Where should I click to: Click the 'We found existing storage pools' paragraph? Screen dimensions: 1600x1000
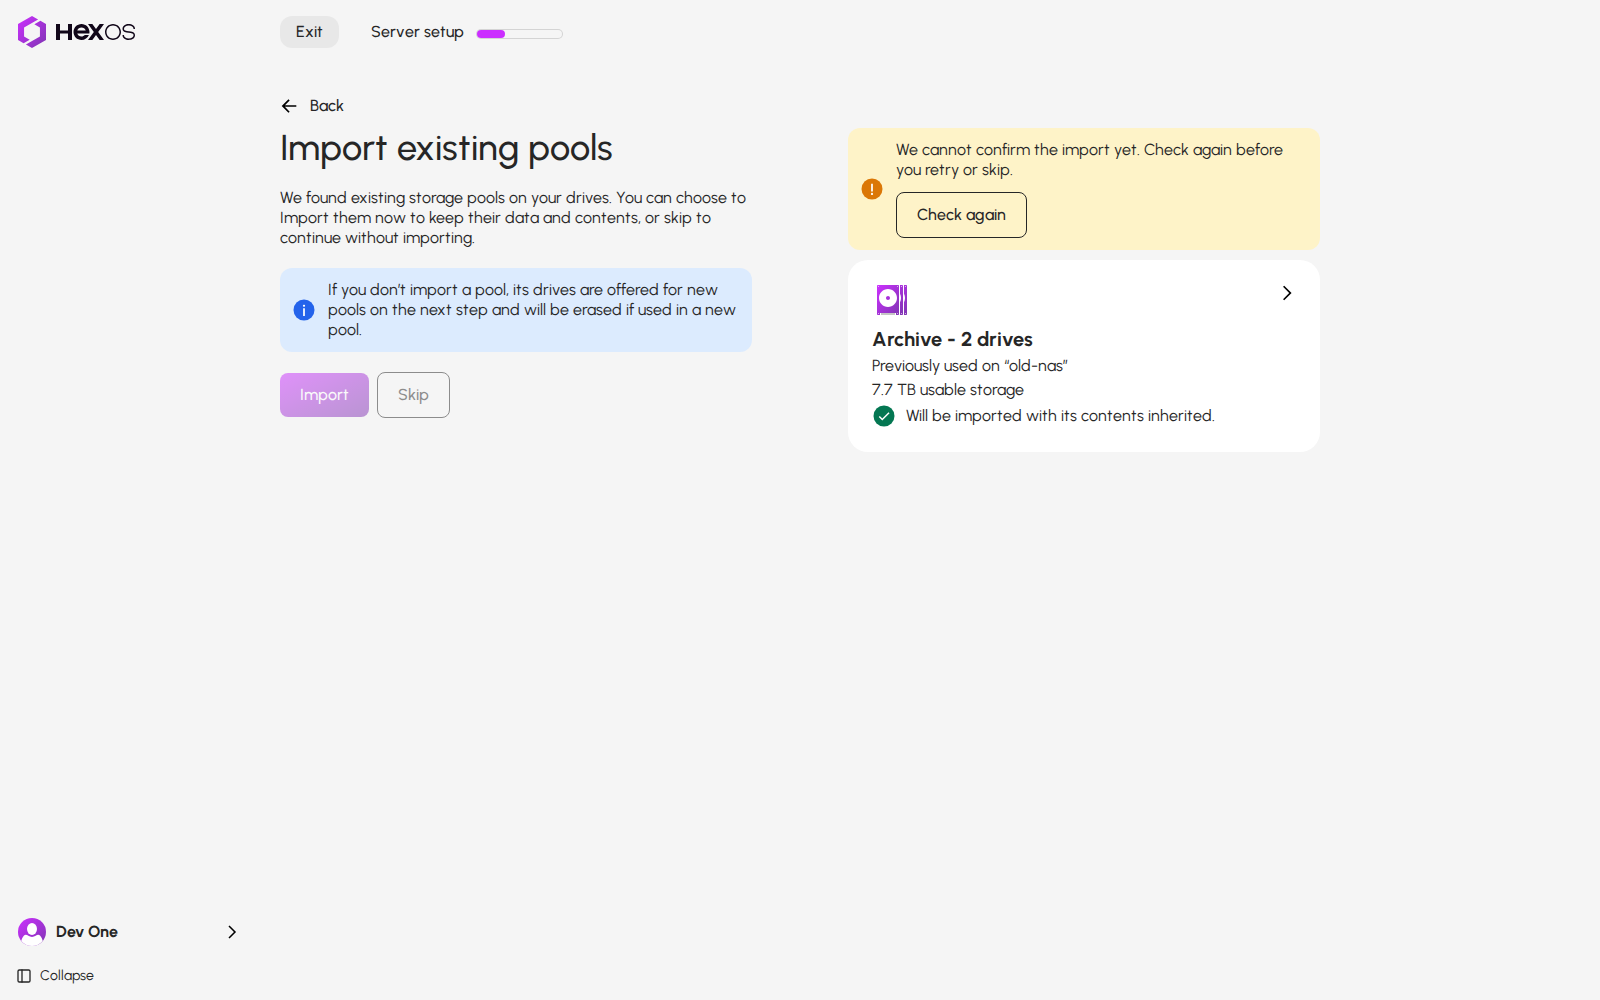pyautogui.click(x=513, y=218)
